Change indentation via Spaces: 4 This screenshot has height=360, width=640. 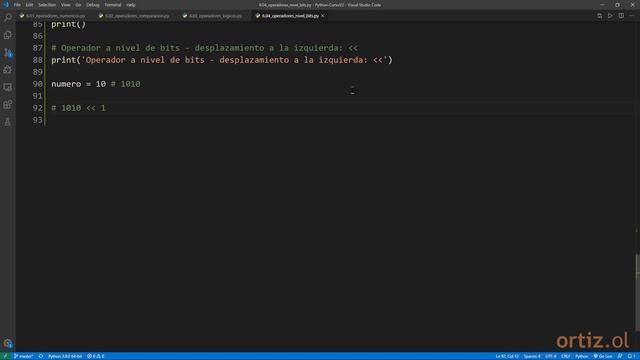[532, 356]
